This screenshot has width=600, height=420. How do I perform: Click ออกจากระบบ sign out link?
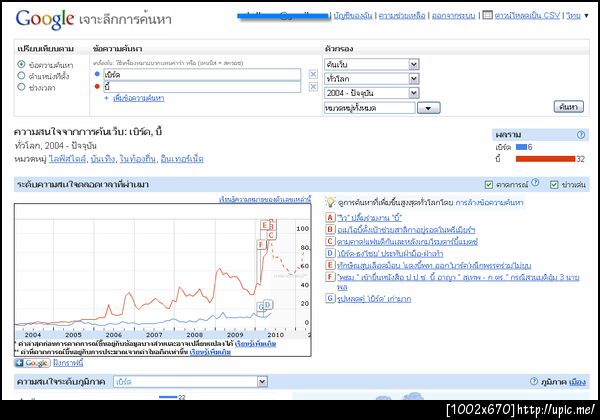(453, 15)
